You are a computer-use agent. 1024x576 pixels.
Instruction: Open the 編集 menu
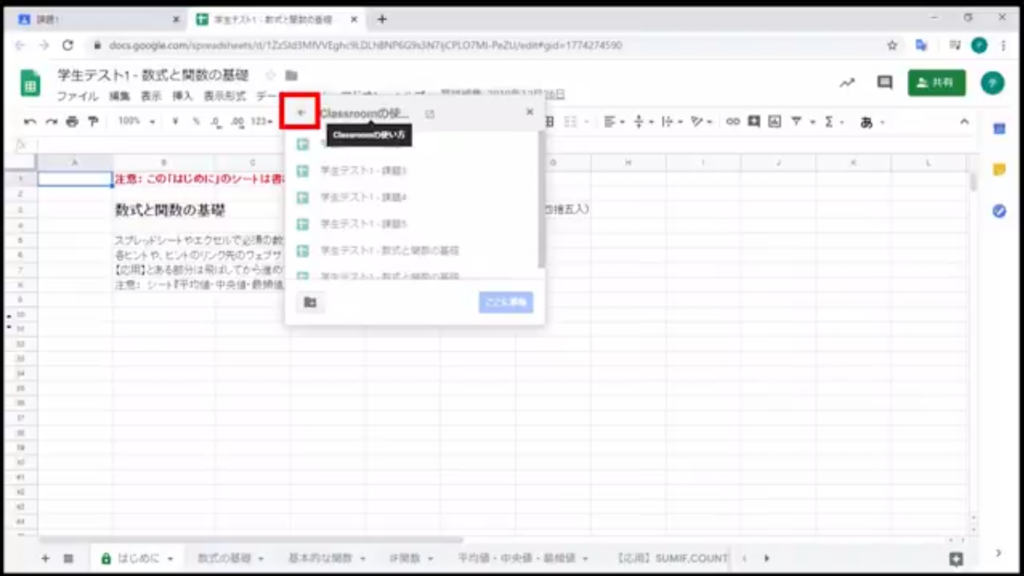(120, 96)
